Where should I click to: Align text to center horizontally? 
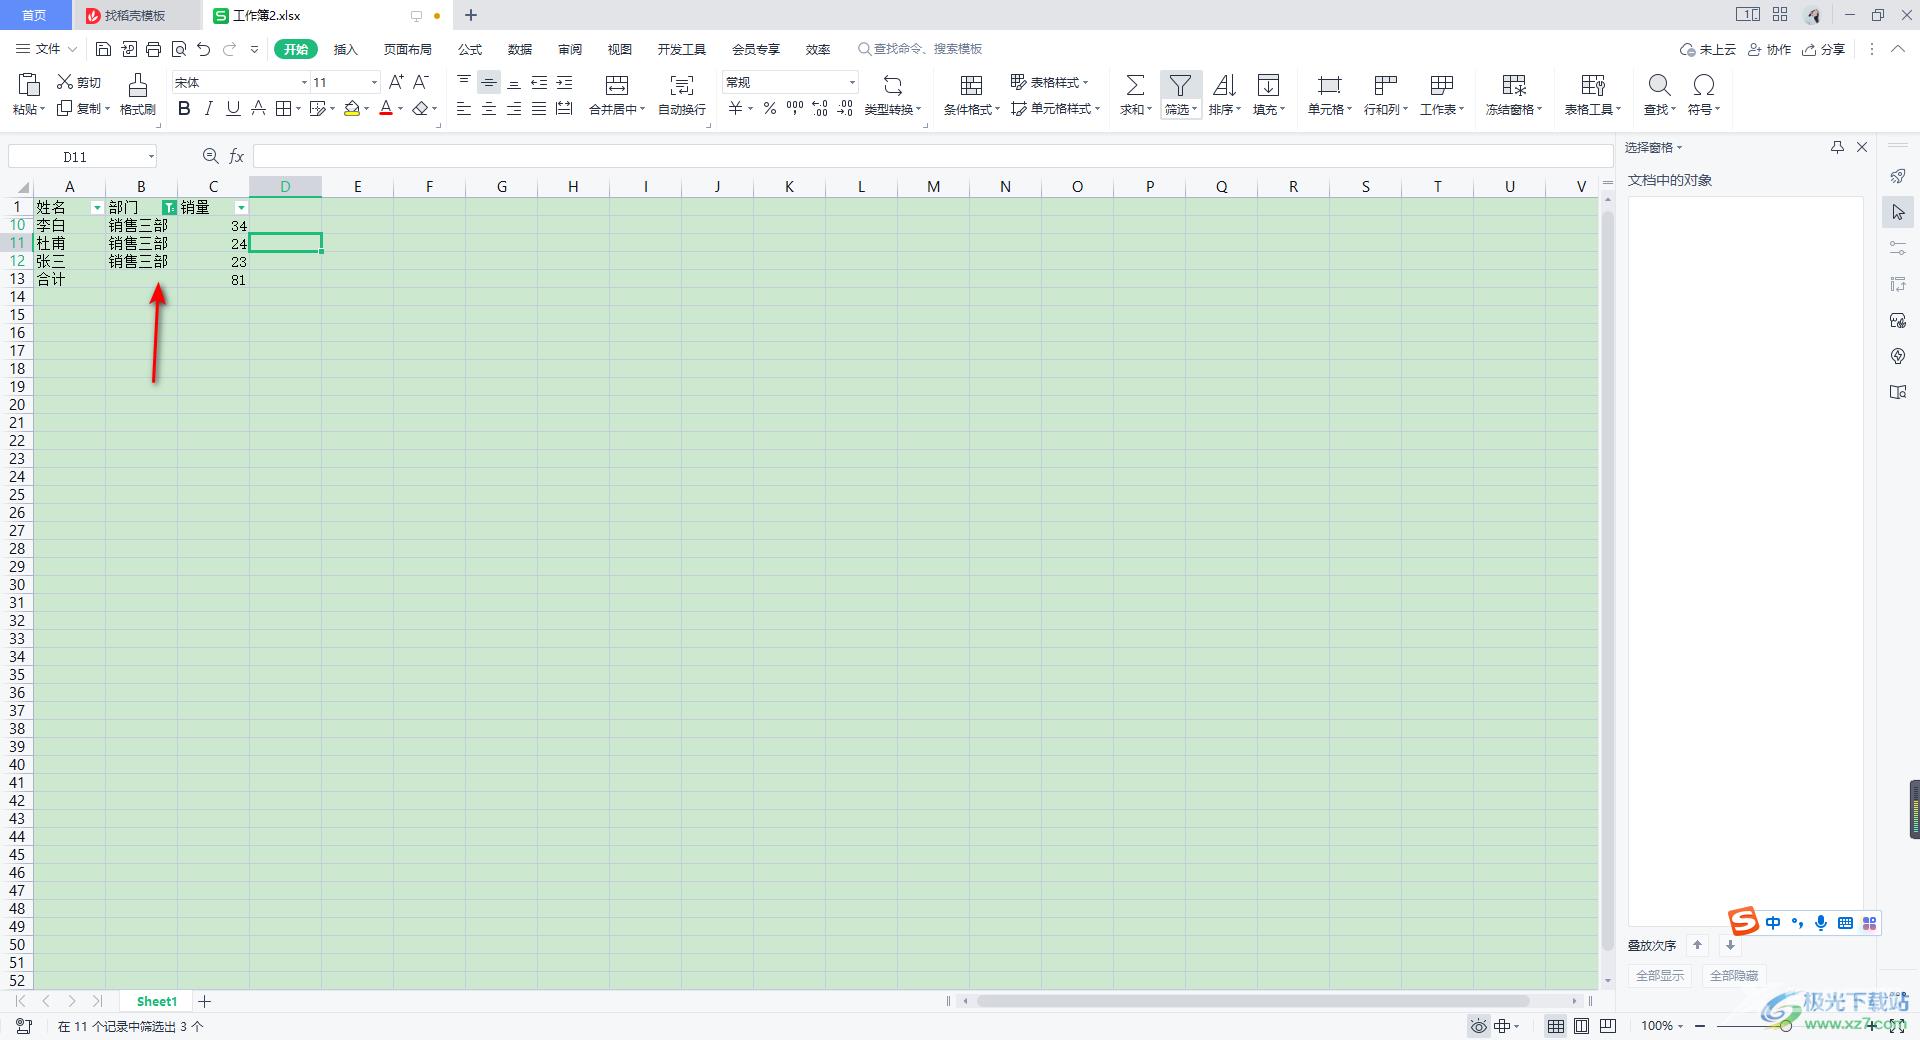coord(489,109)
